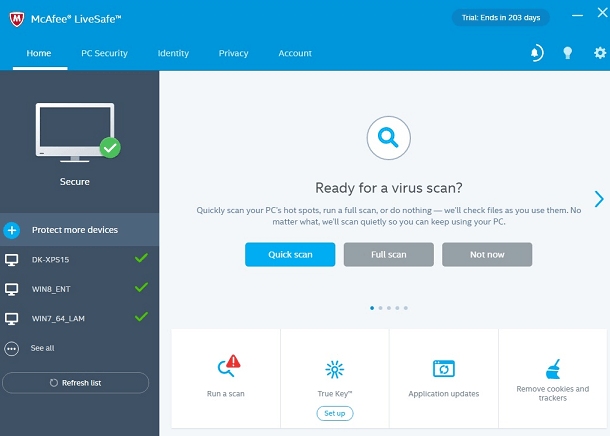Screen dimensions: 610x436
Task: Click the McAfee shield logo
Action: (17, 19)
